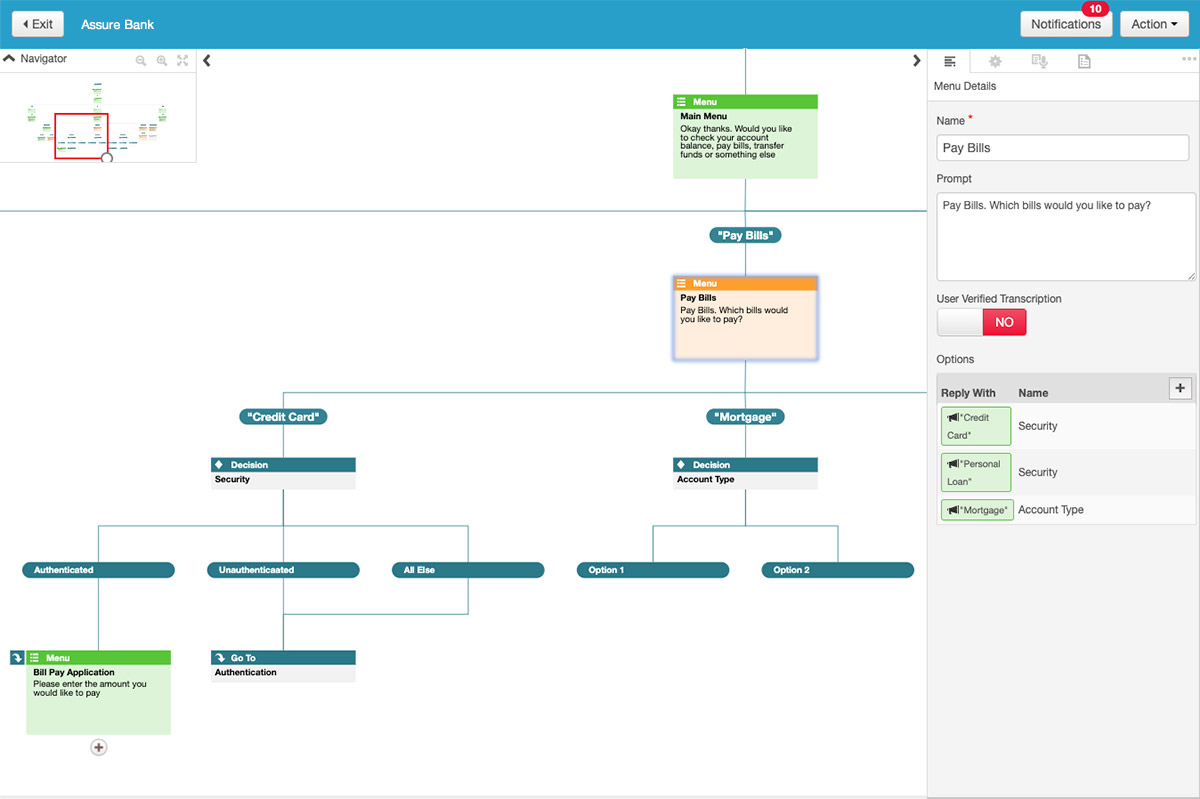
Task: Collapse the Navigator panel
Action: (x=10, y=59)
